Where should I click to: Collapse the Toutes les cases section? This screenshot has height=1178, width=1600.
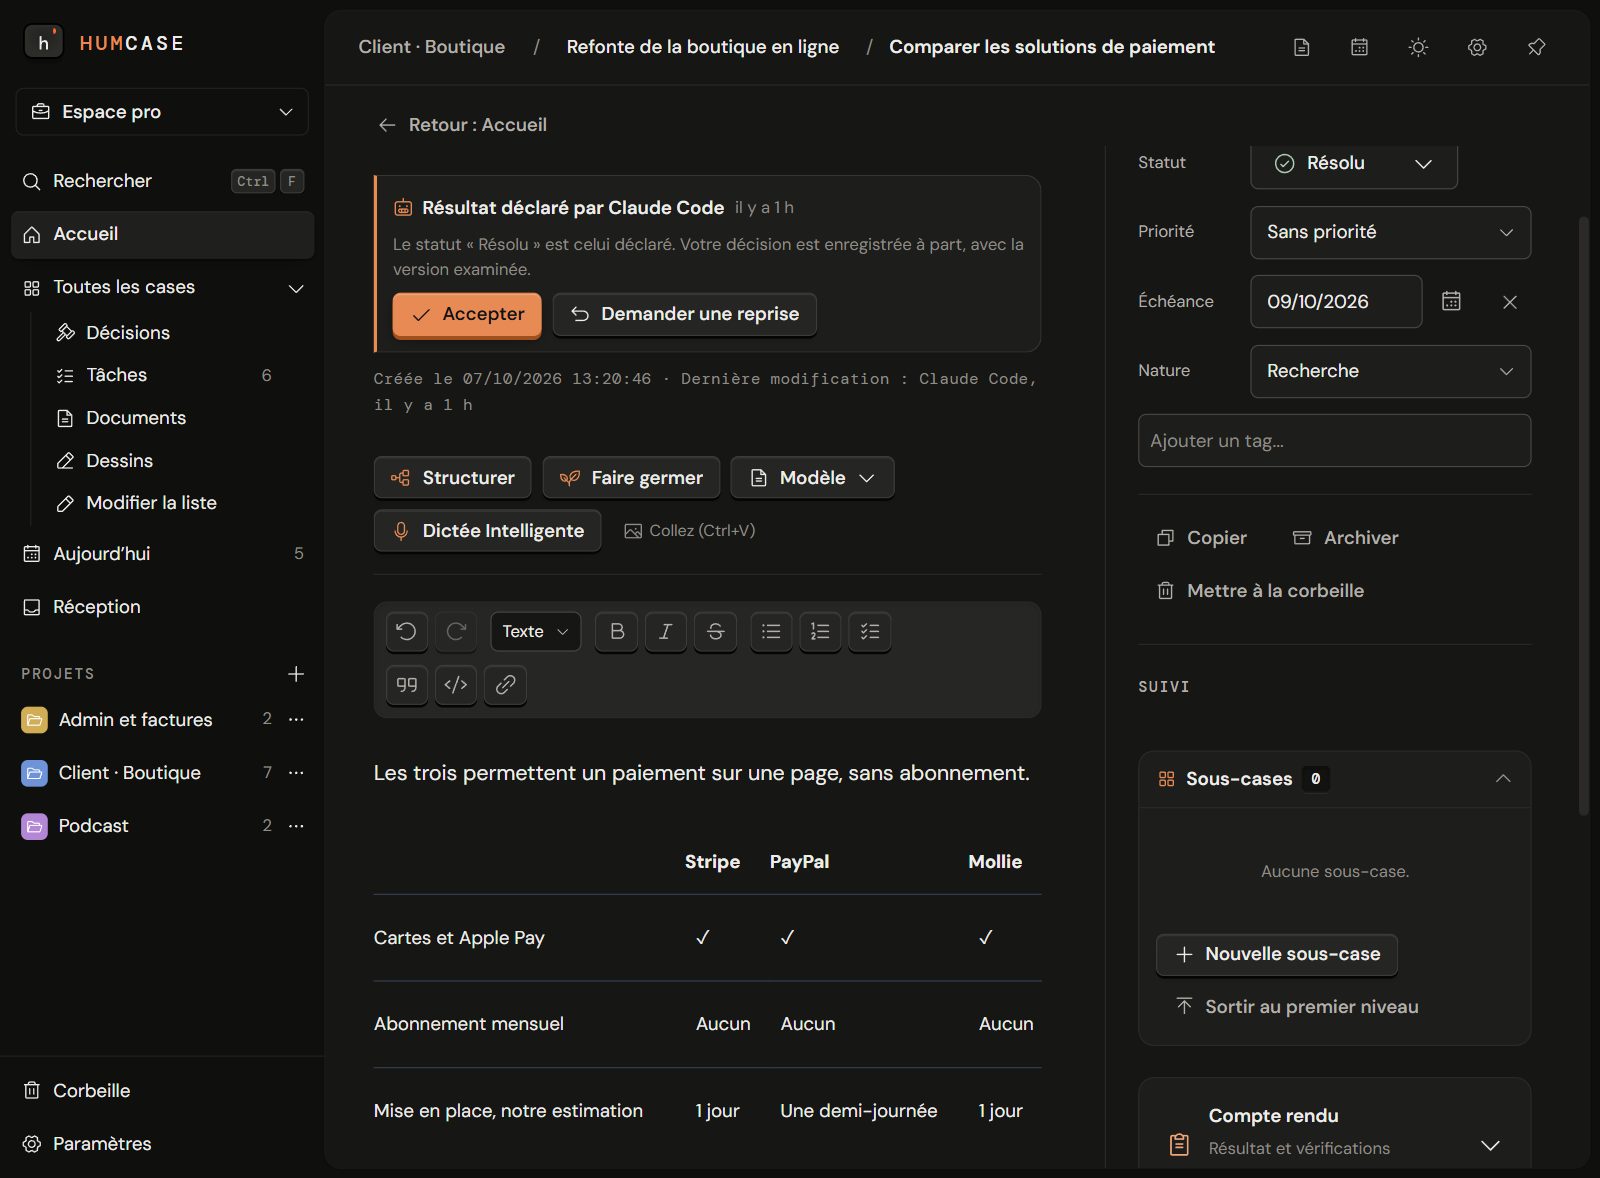296,288
